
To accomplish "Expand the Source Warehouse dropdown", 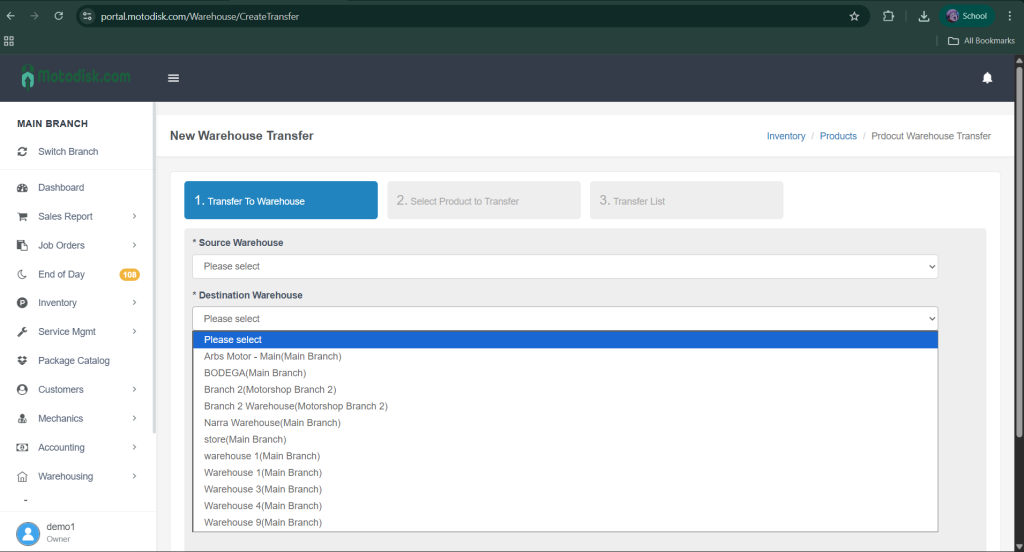I will [565, 267].
